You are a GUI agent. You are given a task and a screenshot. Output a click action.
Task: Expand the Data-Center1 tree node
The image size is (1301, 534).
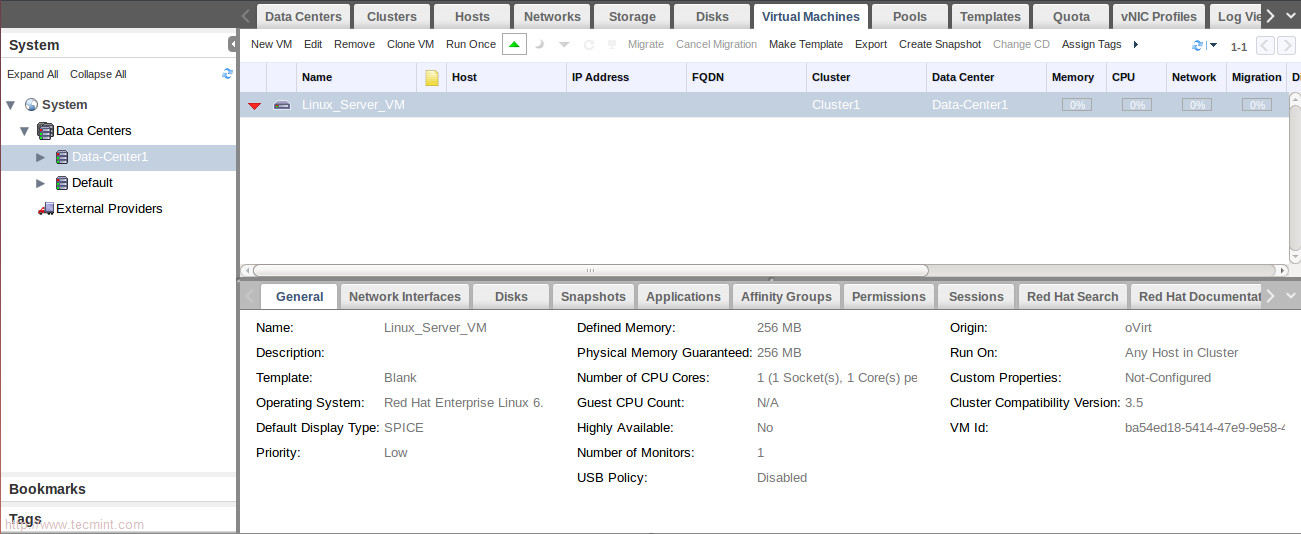[x=41, y=157]
